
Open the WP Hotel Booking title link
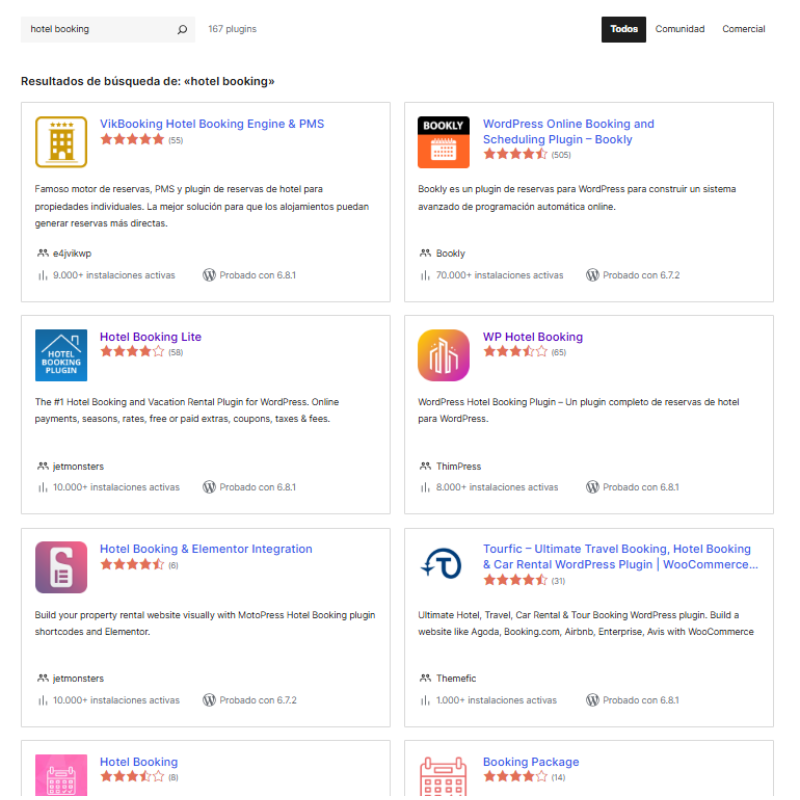pos(533,337)
